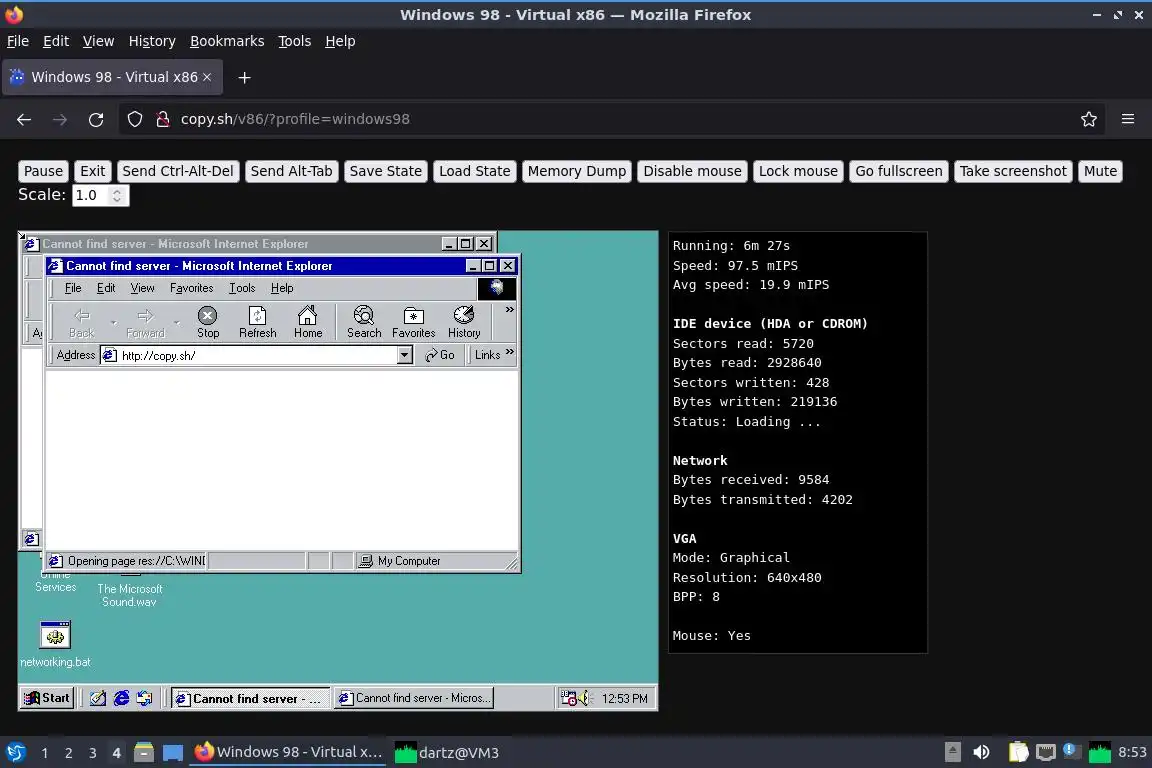Click the Back arrow in Internet Explorer
This screenshot has height=768, width=1152.
coord(82,323)
